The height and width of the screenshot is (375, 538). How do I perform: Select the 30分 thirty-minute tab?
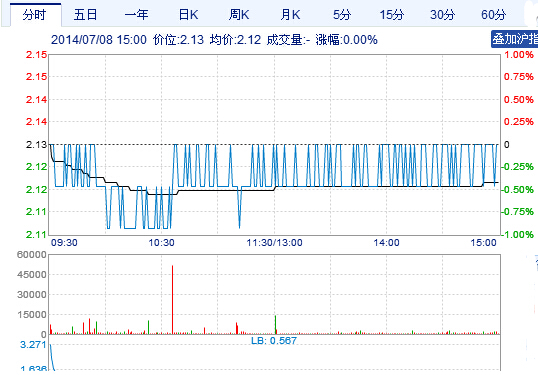(443, 15)
